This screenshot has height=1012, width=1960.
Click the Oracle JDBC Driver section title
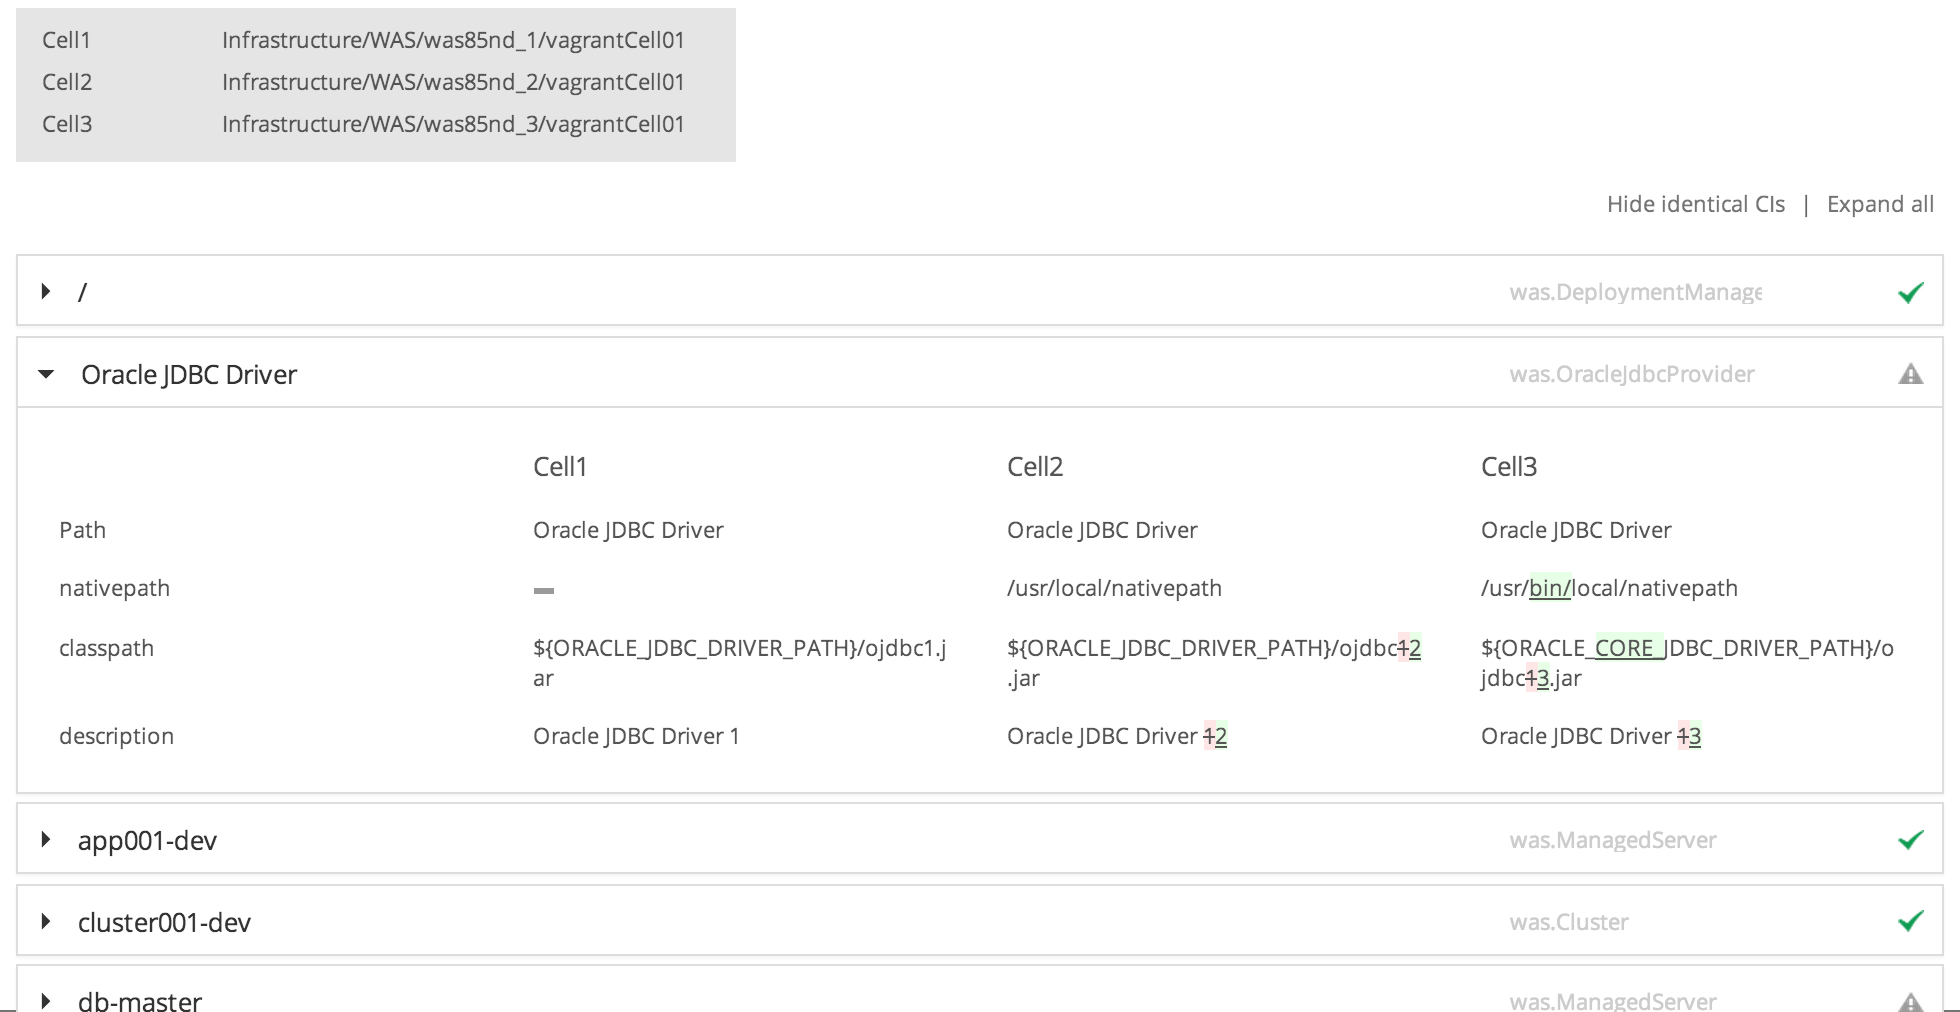pyautogui.click(x=189, y=374)
